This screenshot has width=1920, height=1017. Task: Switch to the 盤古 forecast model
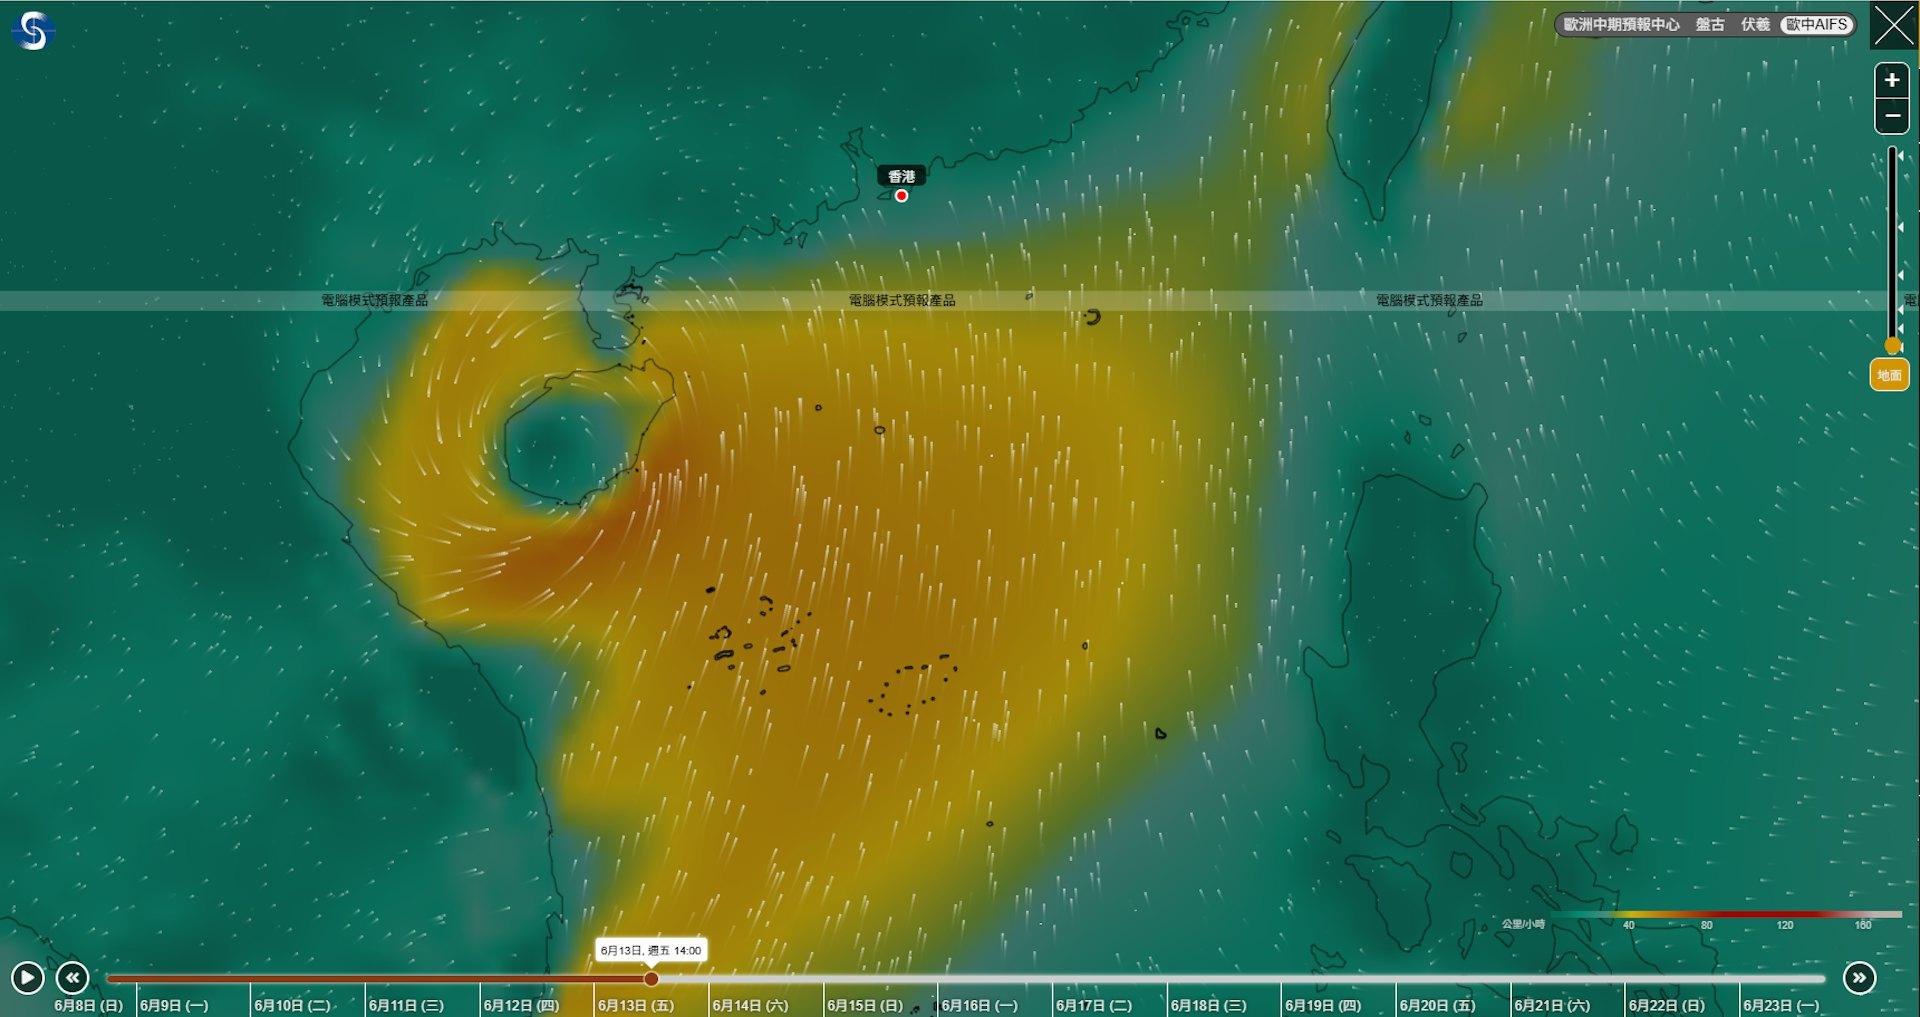(1710, 24)
